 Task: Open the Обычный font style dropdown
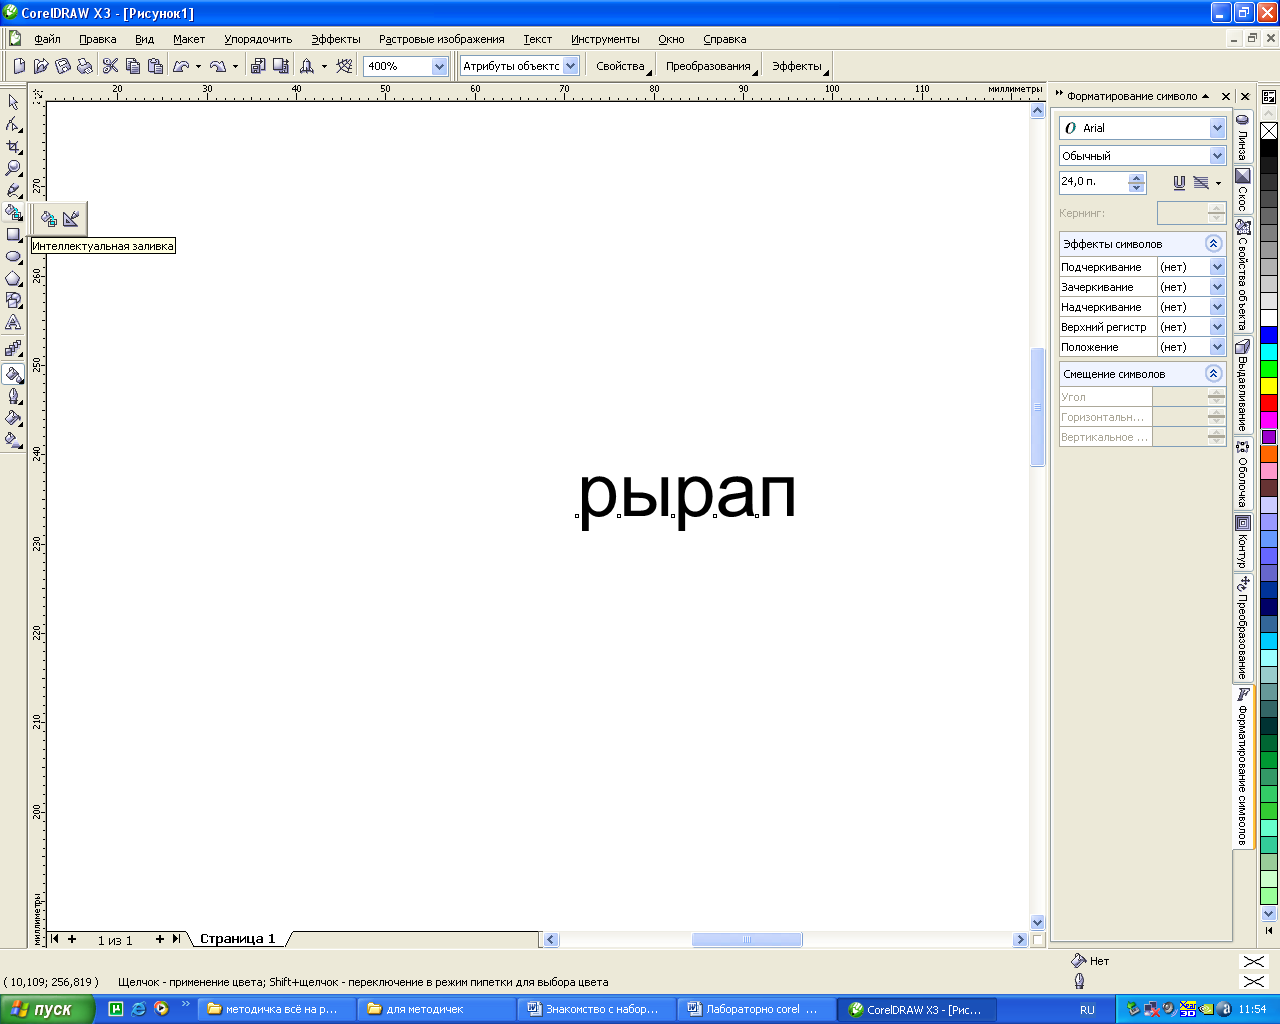[x=1217, y=156]
